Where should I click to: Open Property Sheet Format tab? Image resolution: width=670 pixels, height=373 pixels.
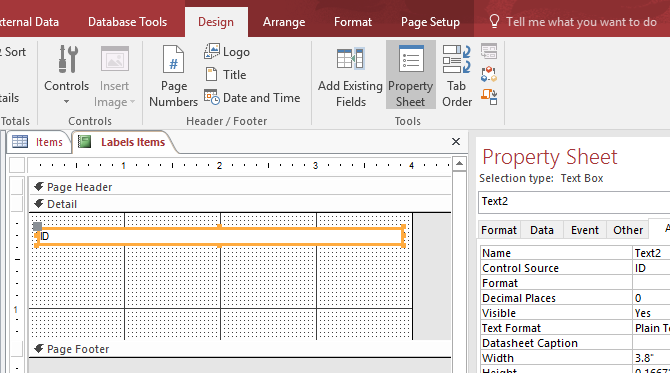[x=499, y=230]
